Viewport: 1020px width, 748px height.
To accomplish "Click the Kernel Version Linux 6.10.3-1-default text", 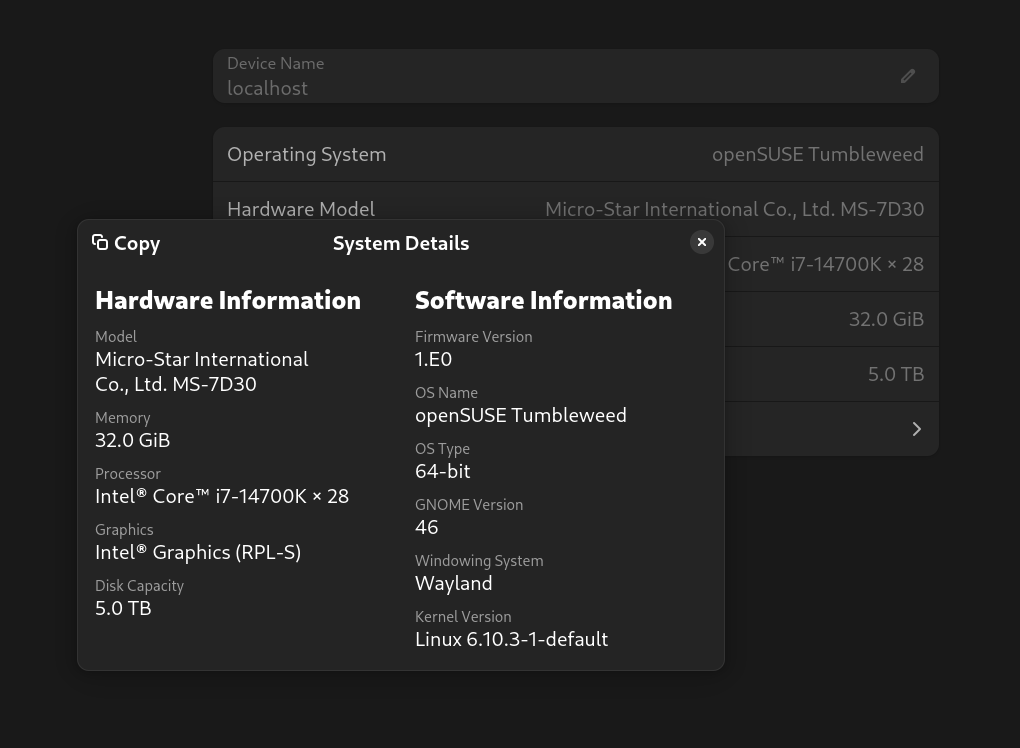I will 511,639.
